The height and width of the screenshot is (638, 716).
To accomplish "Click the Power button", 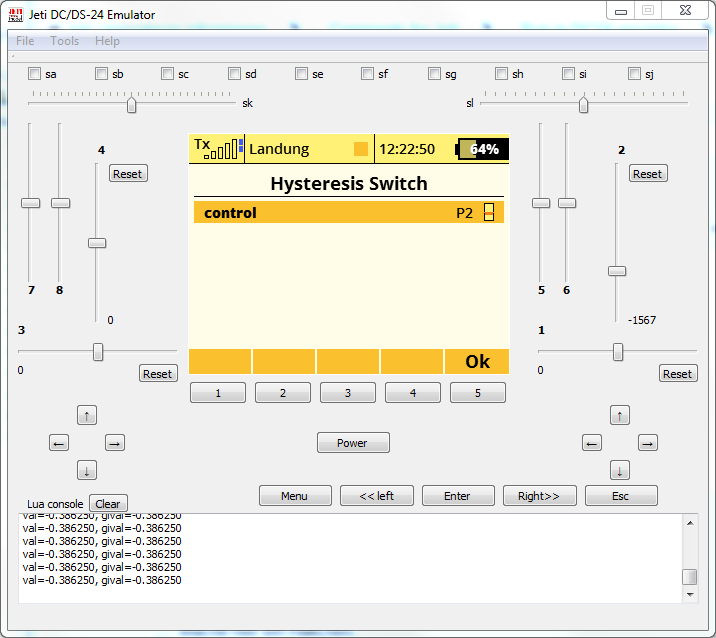I will (353, 443).
